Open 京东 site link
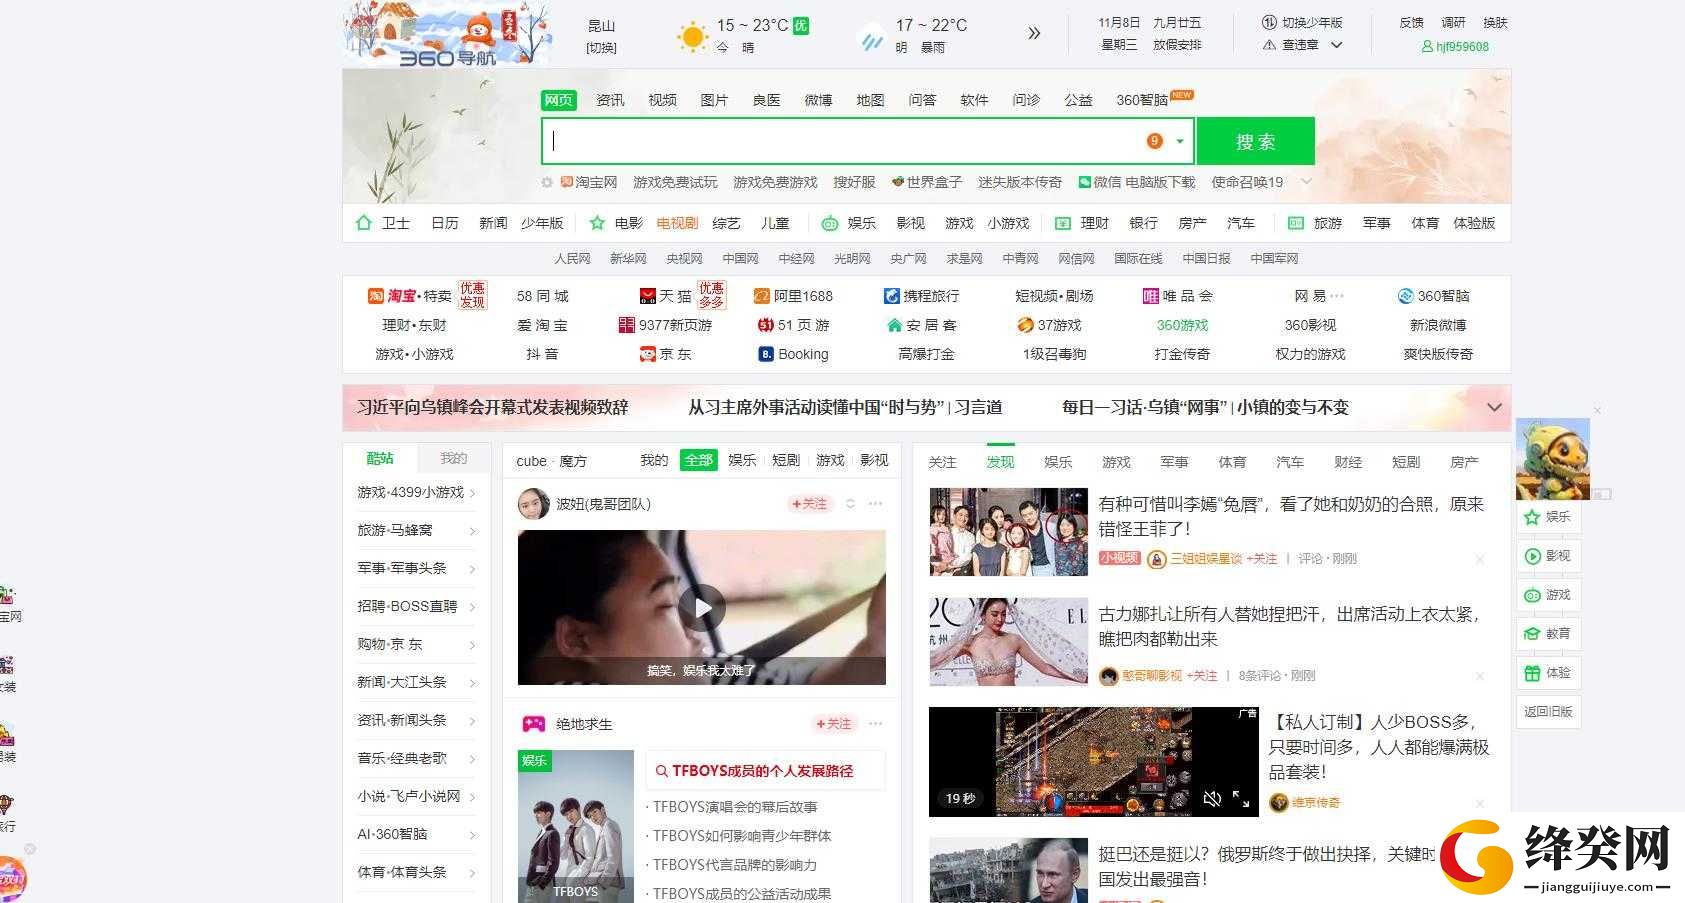 coord(665,354)
